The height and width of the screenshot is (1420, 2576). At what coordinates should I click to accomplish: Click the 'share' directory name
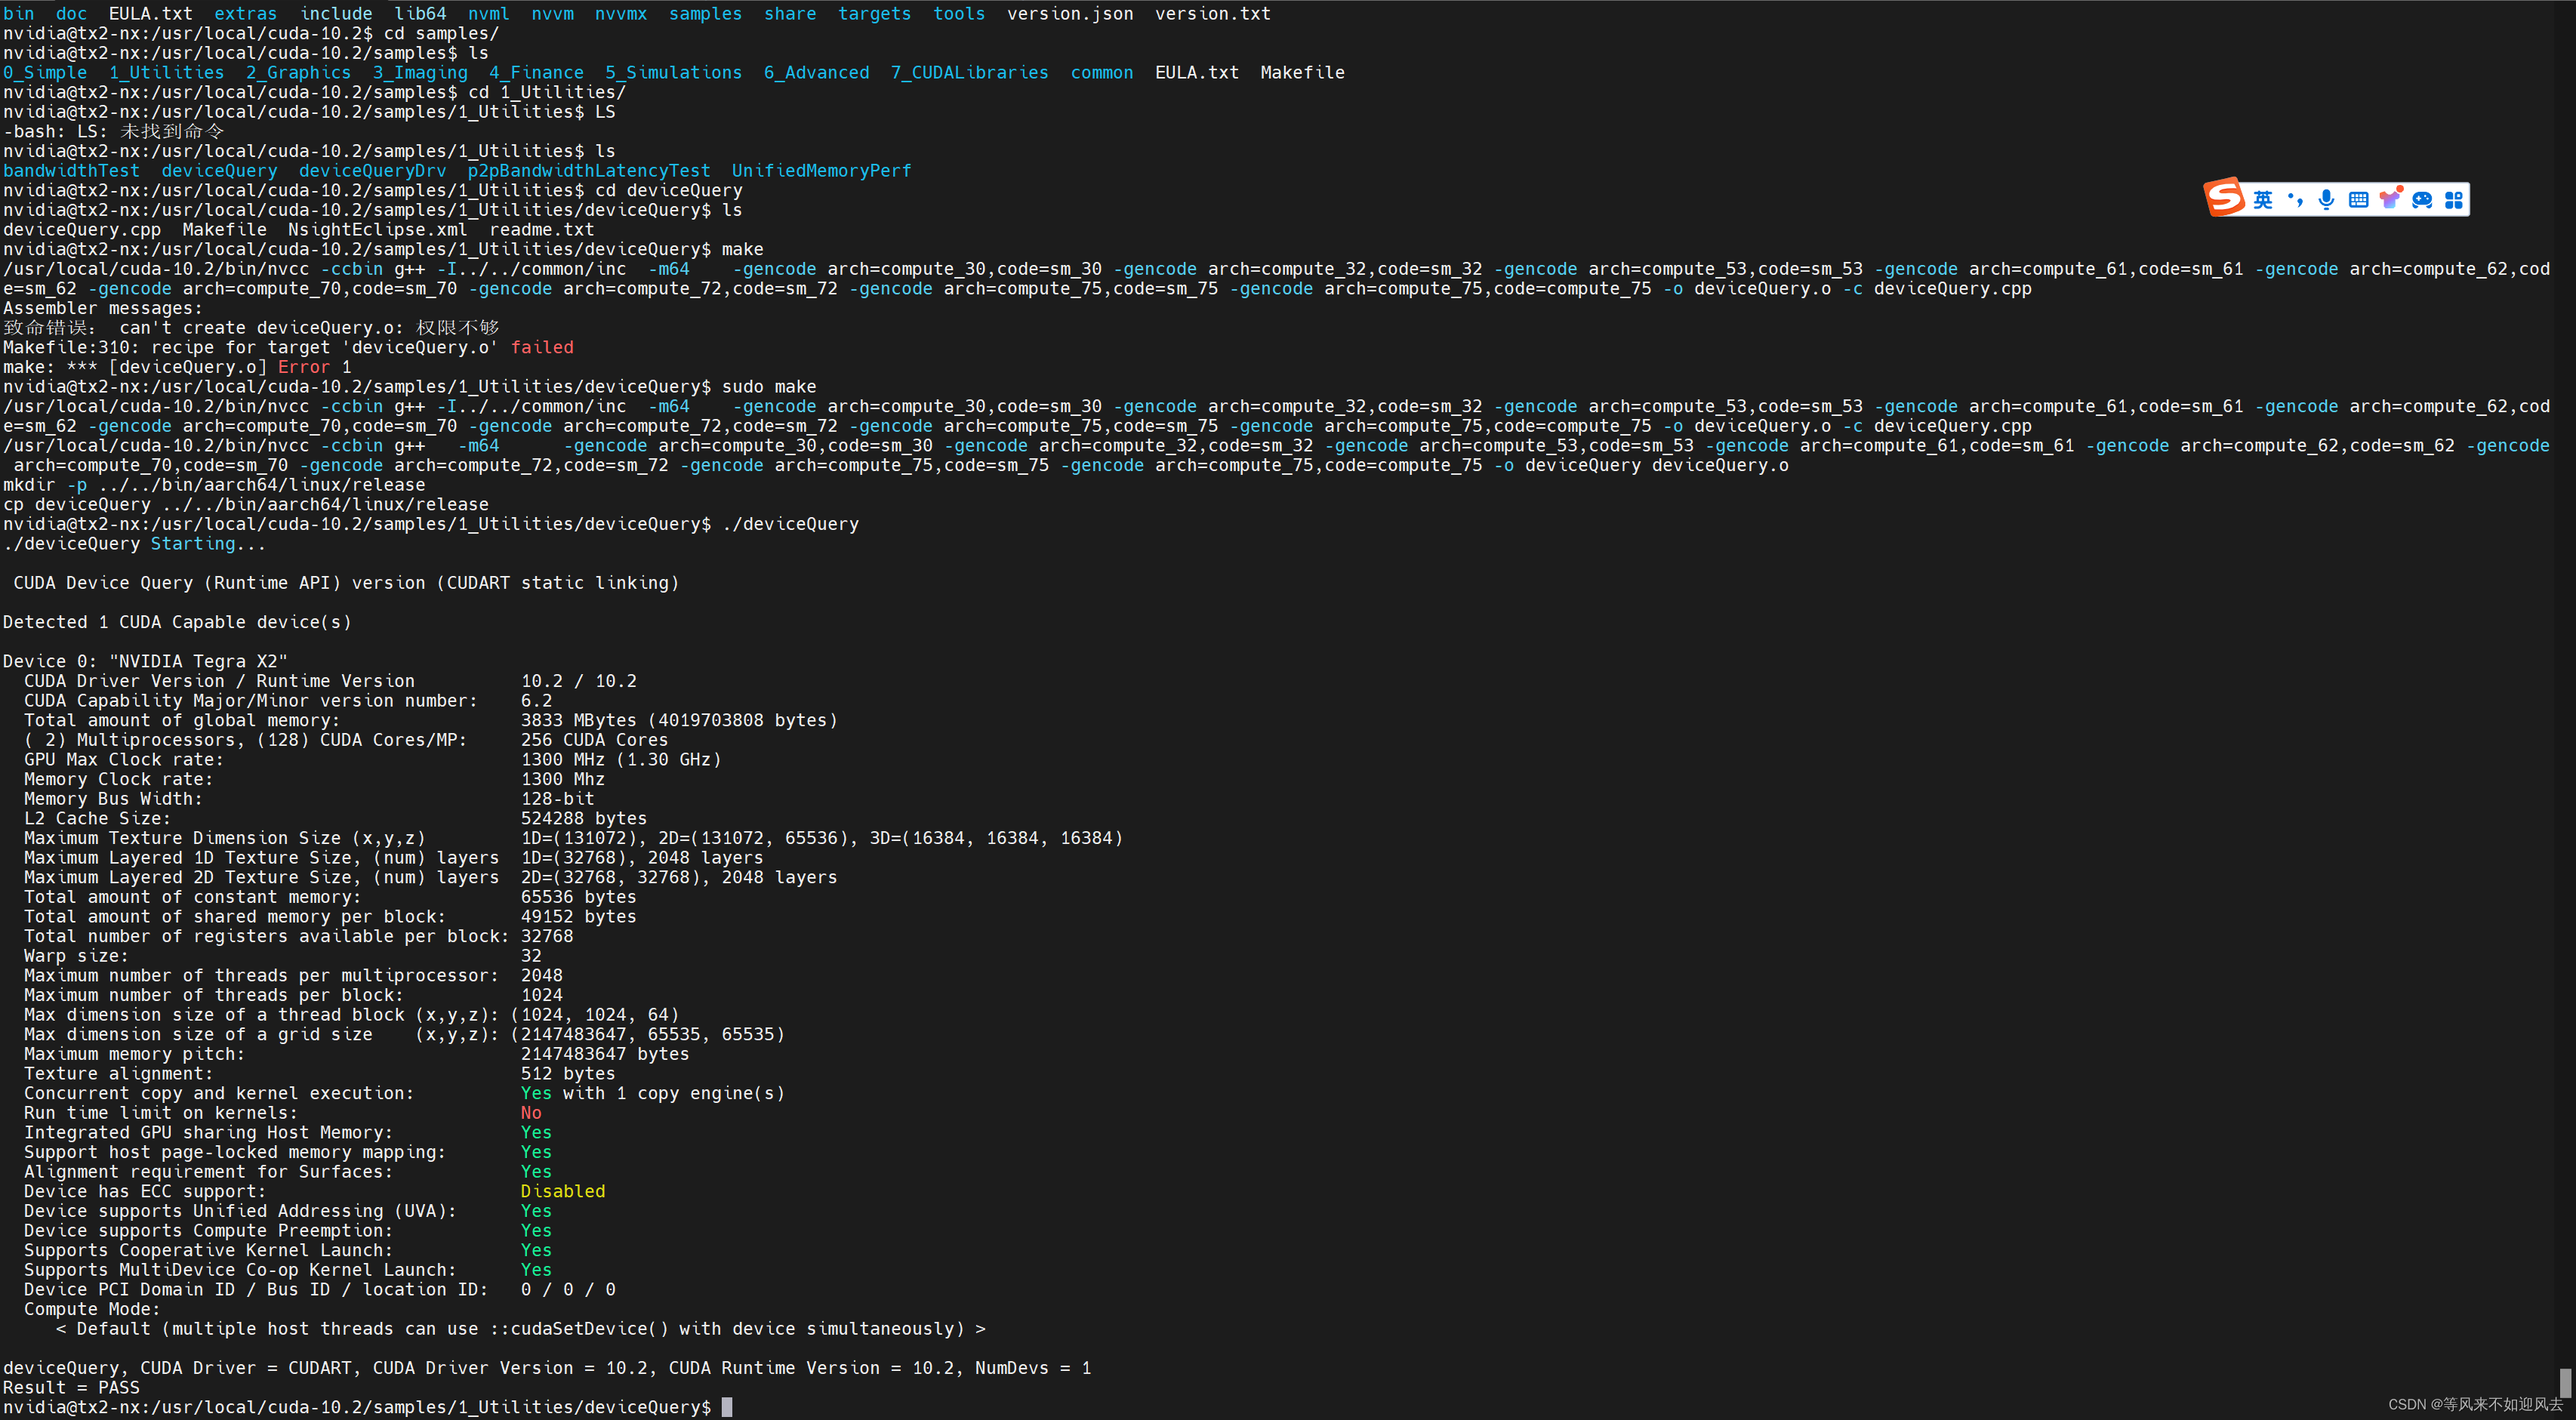790,14
